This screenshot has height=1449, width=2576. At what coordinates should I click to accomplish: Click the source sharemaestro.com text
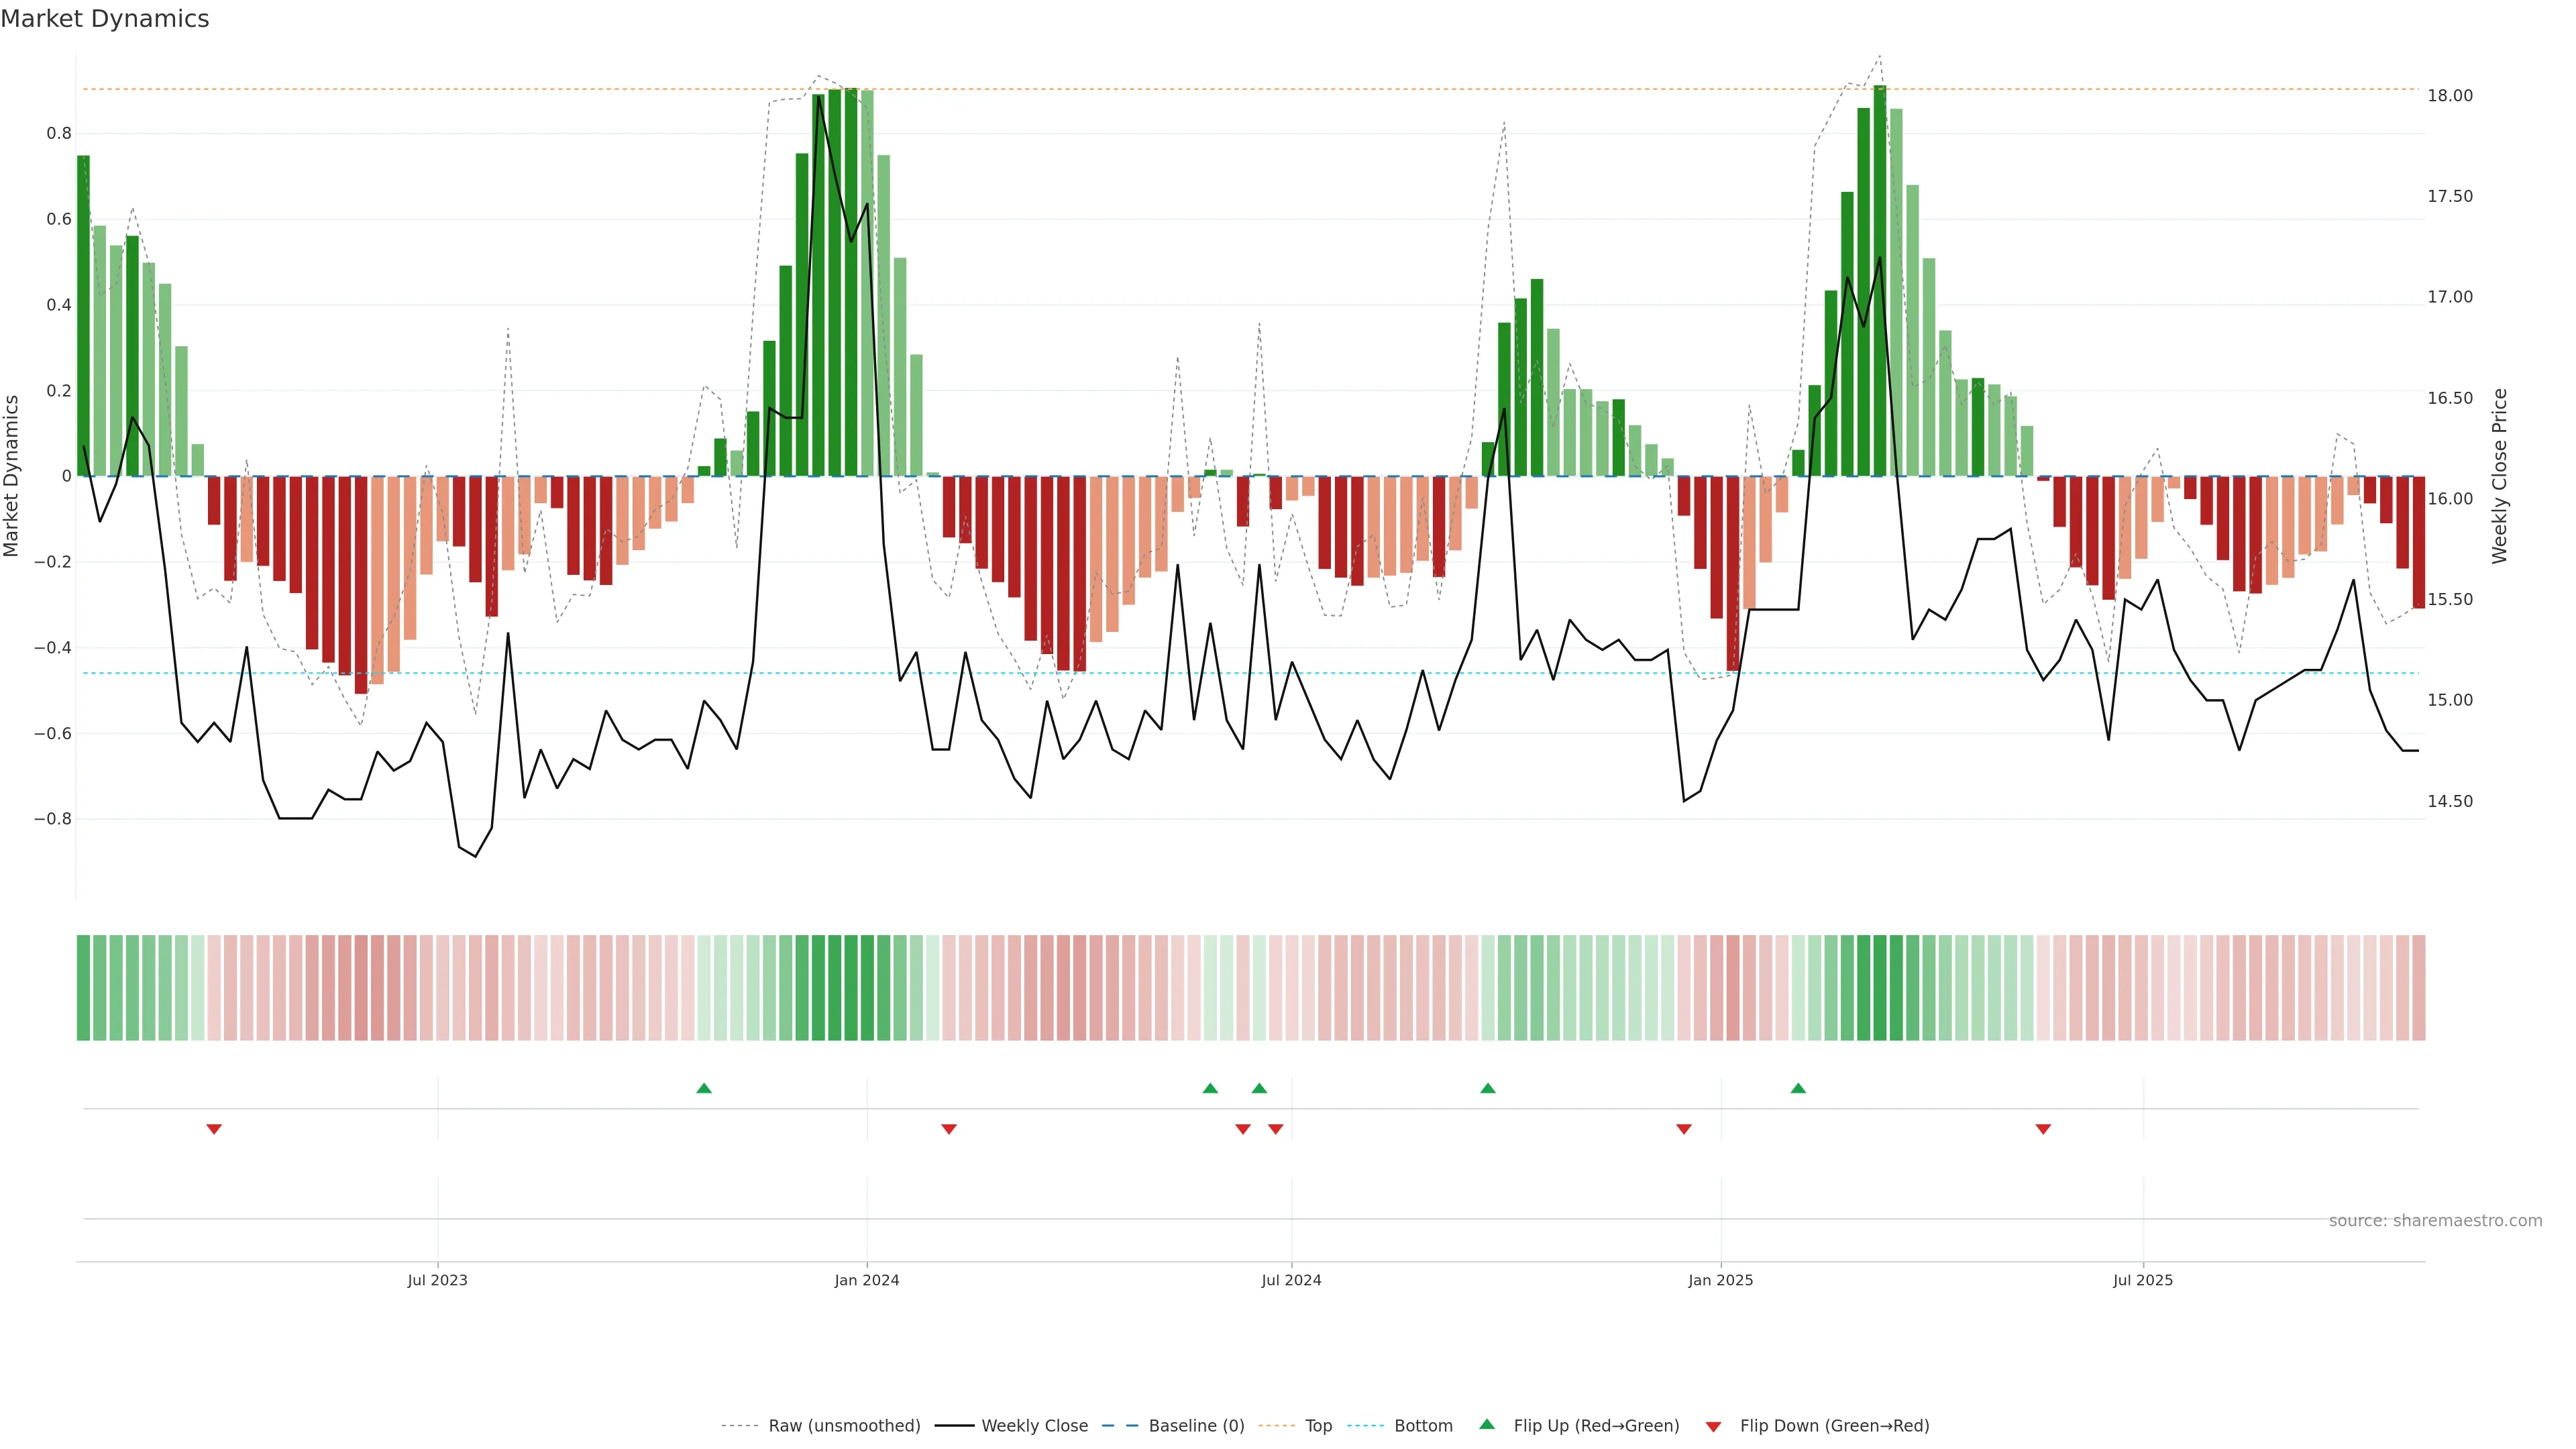click(x=2435, y=1221)
